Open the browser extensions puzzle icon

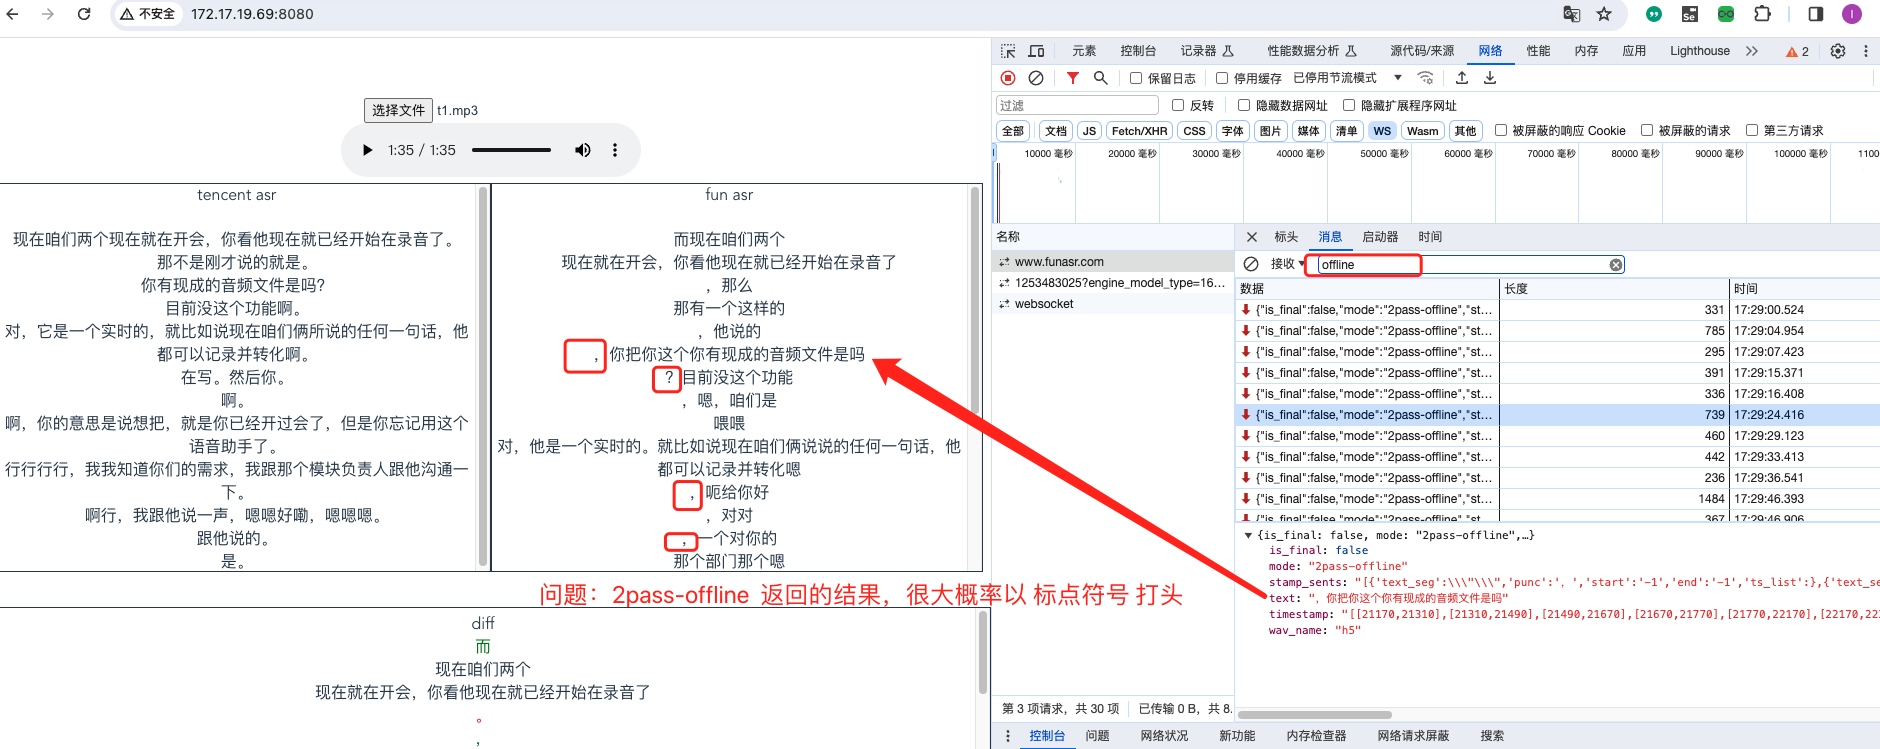click(1762, 14)
